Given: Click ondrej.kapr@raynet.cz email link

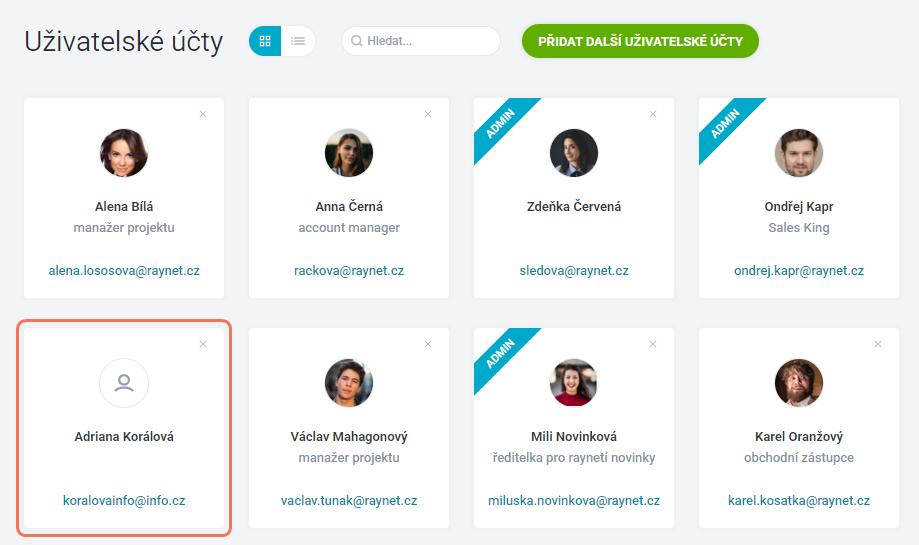Looking at the screenshot, I should [799, 271].
